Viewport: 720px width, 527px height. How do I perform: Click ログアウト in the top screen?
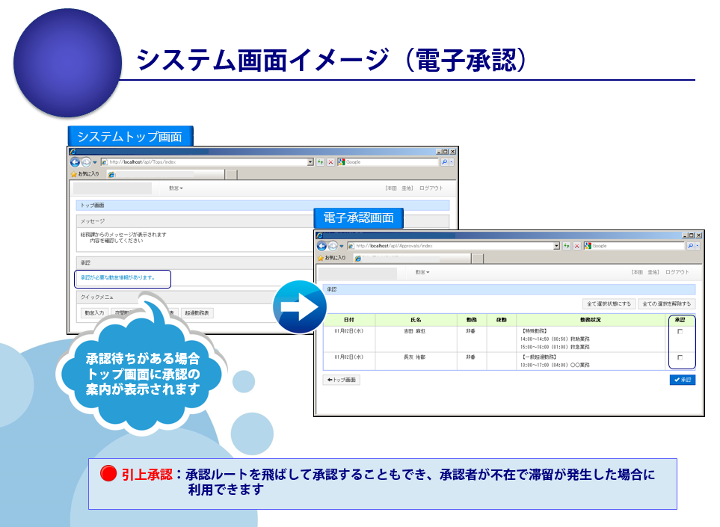[x=431, y=188]
